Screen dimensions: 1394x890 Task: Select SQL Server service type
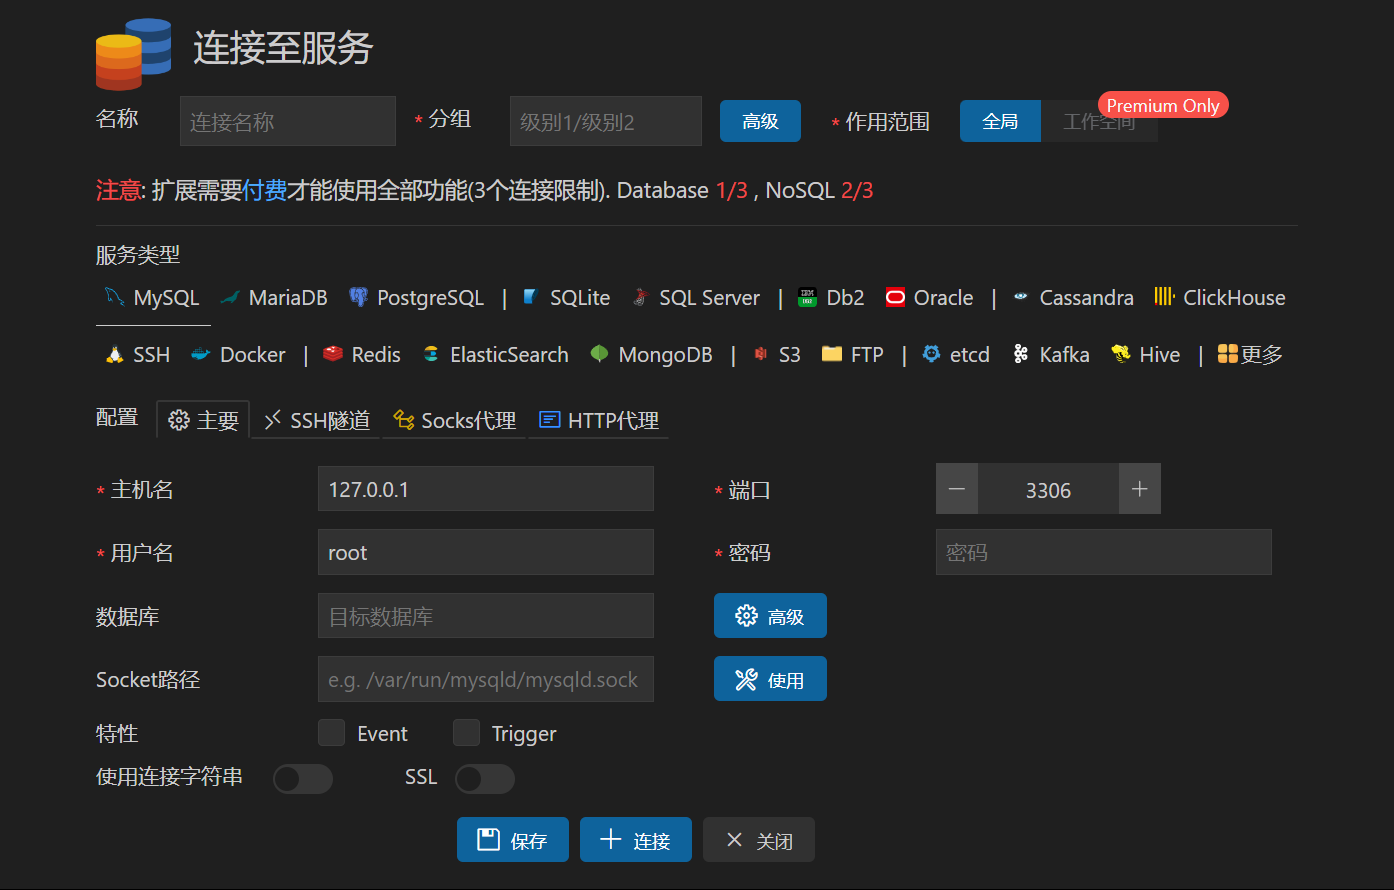coord(696,298)
